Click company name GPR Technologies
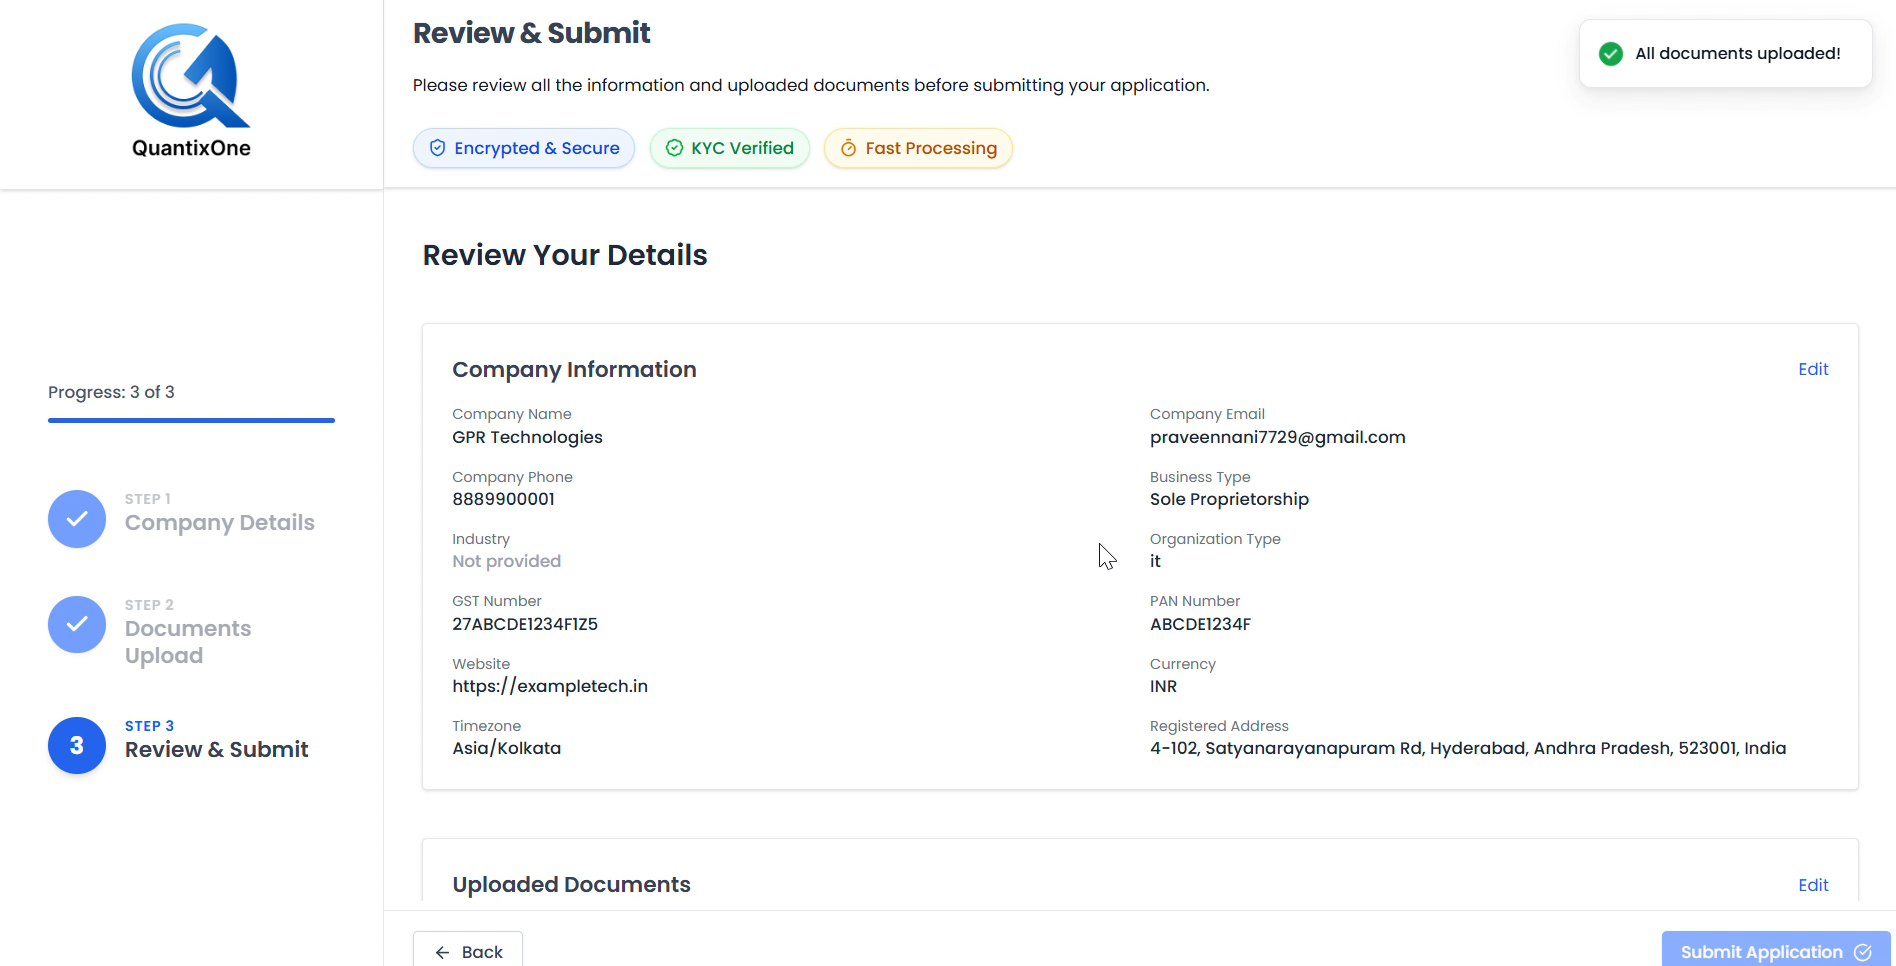1896x966 pixels. click(x=527, y=437)
